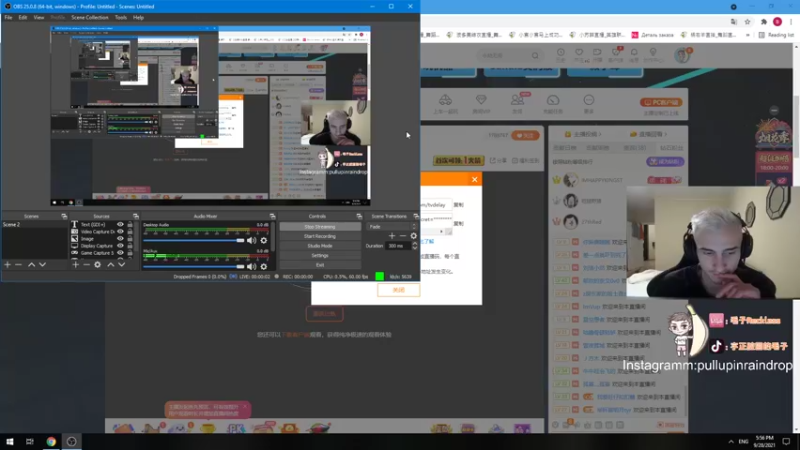Hide the Image source
The image size is (800, 450).
pyautogui.click(x=120, y=239)
